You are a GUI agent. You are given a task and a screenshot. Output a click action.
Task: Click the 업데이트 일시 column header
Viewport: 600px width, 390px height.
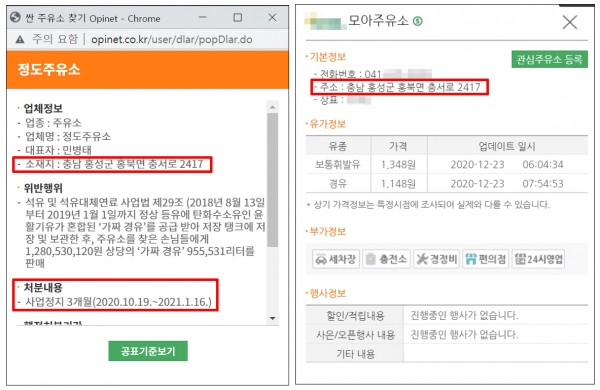pos(507,146)
